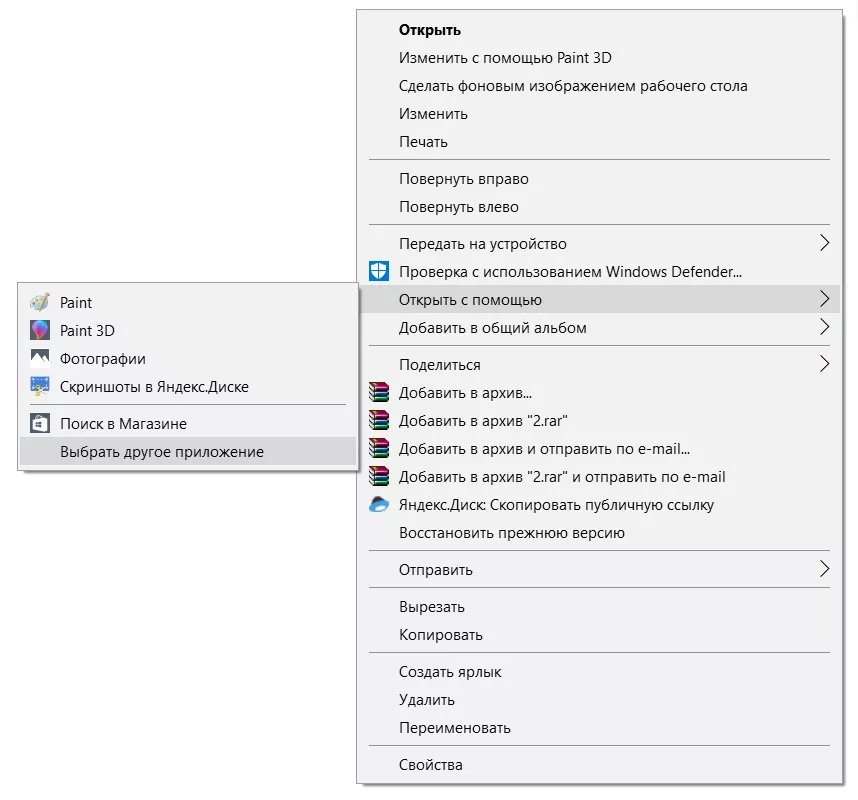The width and height of the screenshot is (858, 800).
Task: Click the Скриншоты в Яндекс.Диске icon
Action: coord(40,386)
